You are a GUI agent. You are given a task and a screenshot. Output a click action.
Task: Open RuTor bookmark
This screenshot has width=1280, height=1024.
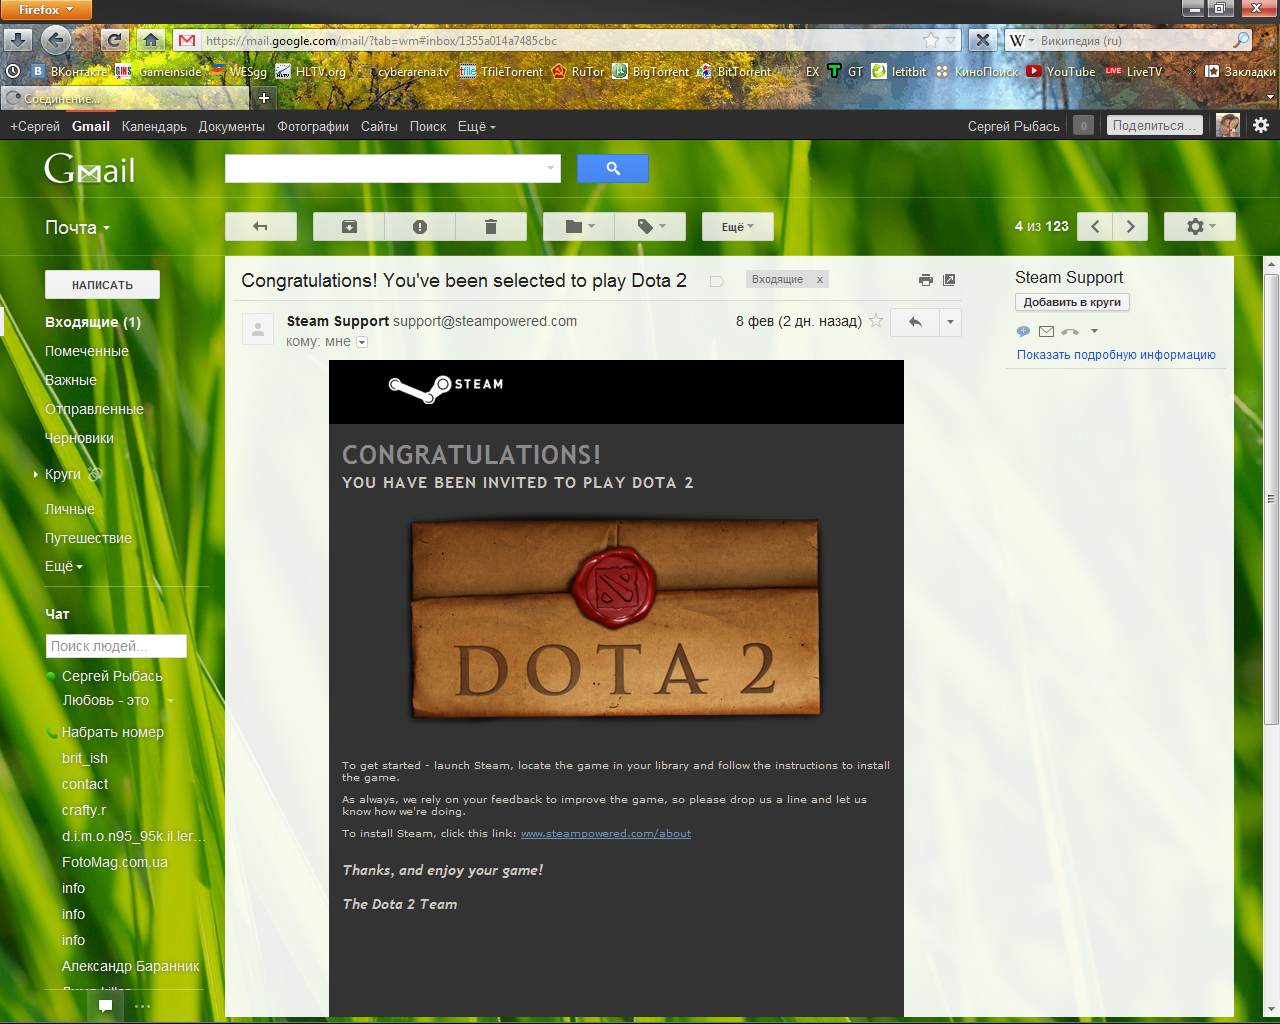click(x=579, y=71)
